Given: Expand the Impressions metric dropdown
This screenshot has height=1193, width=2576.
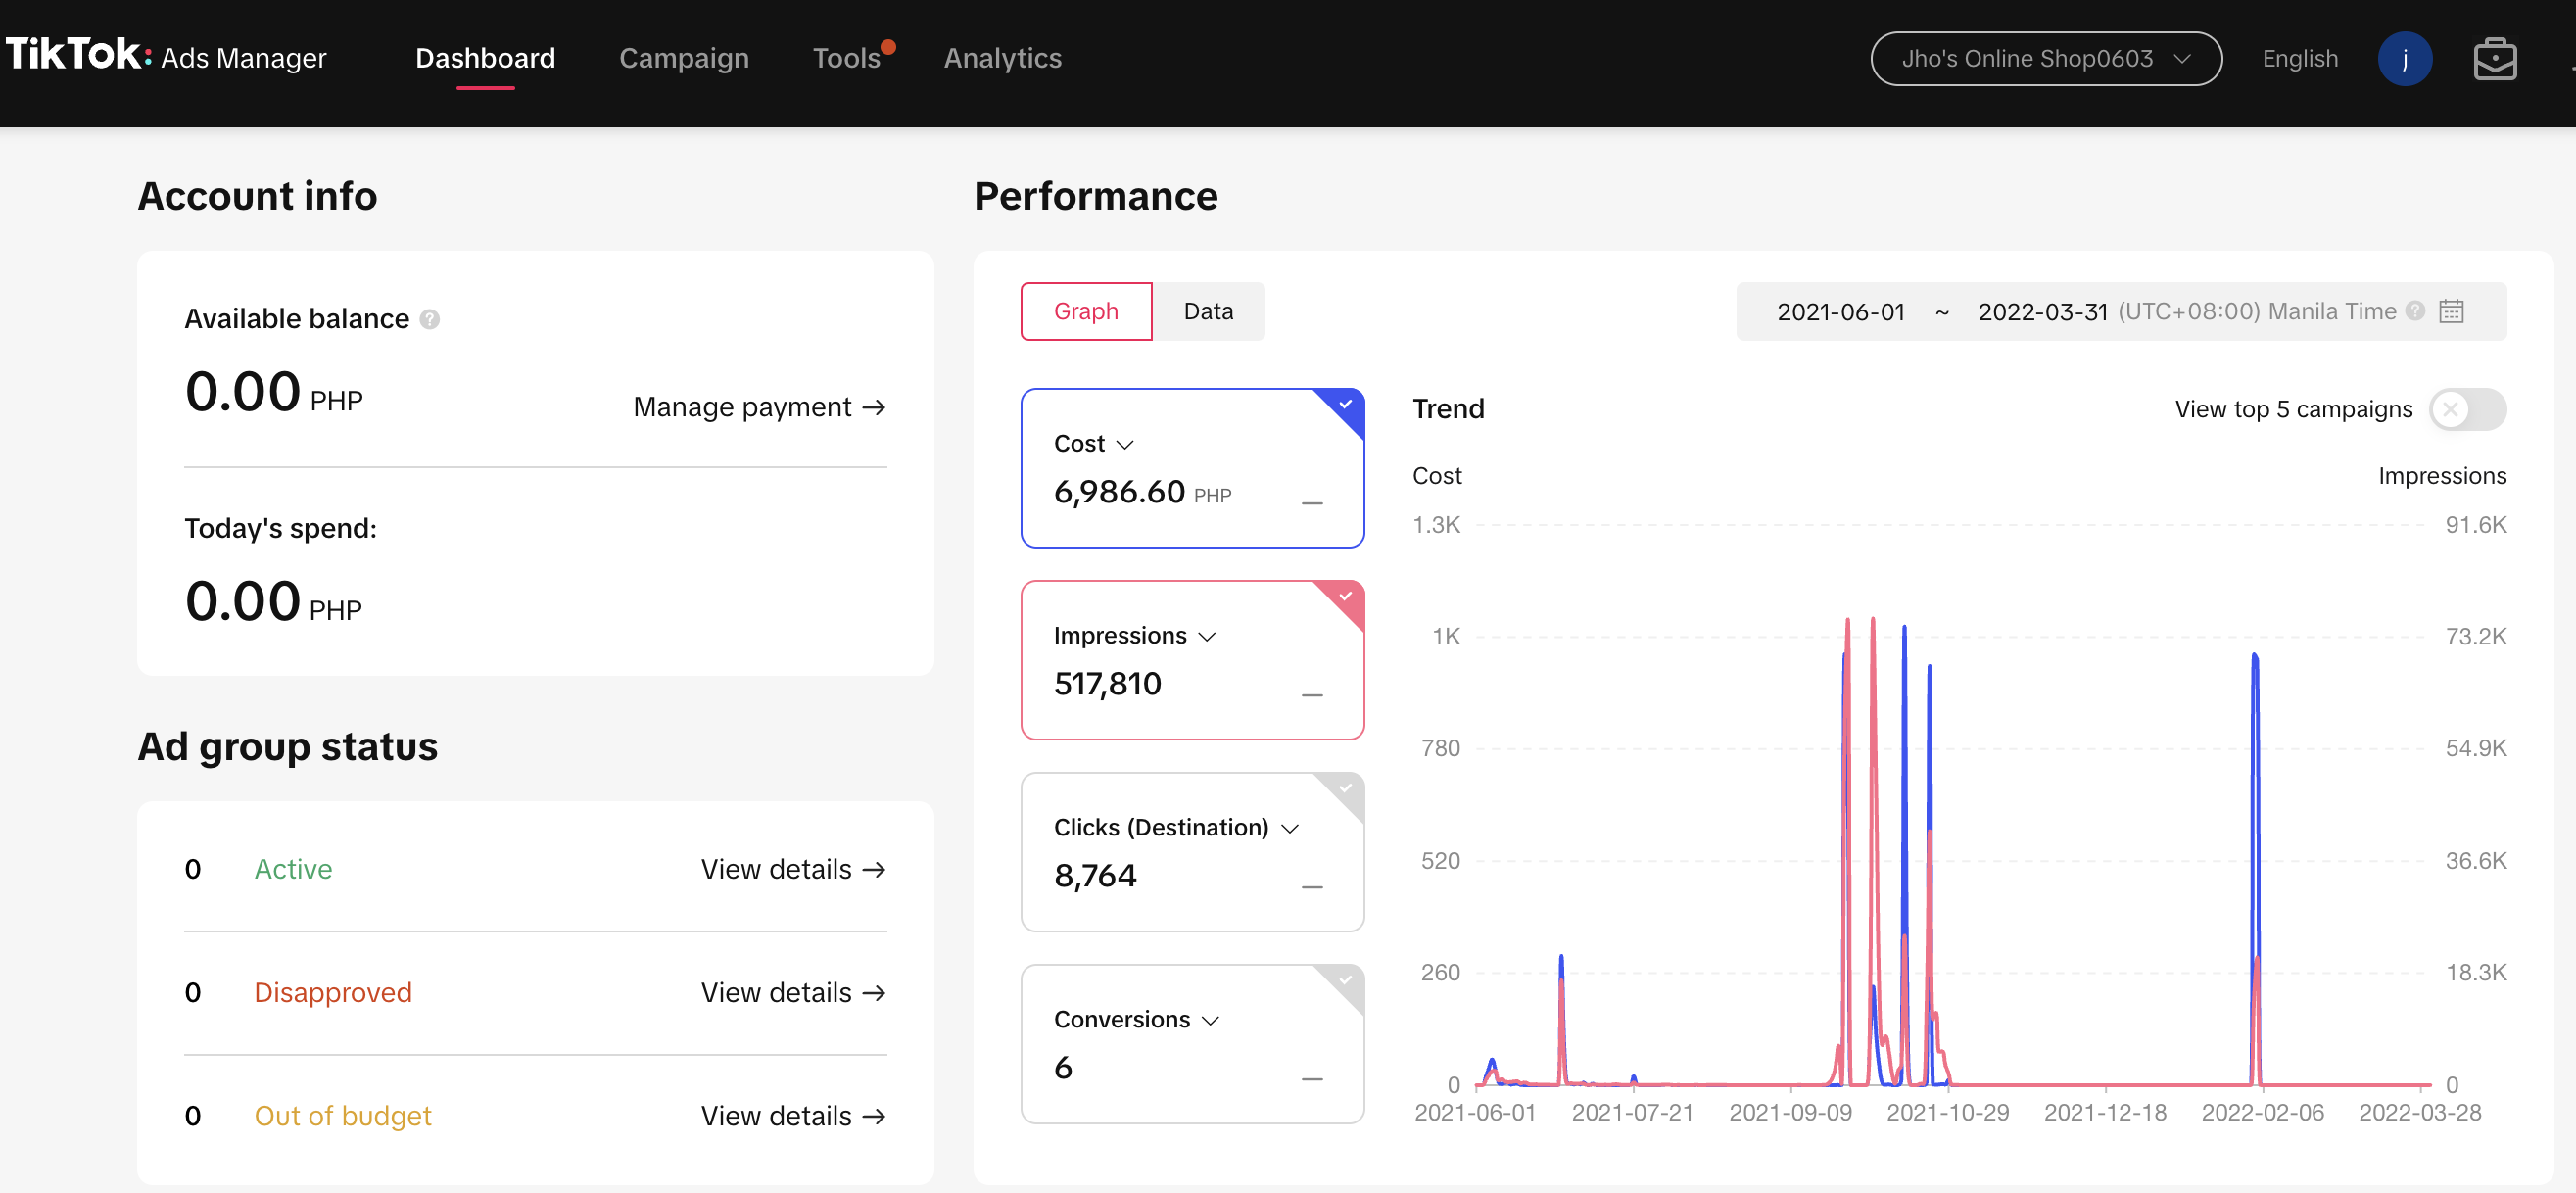Looking at the screenshot, I should coord(1207,637).
